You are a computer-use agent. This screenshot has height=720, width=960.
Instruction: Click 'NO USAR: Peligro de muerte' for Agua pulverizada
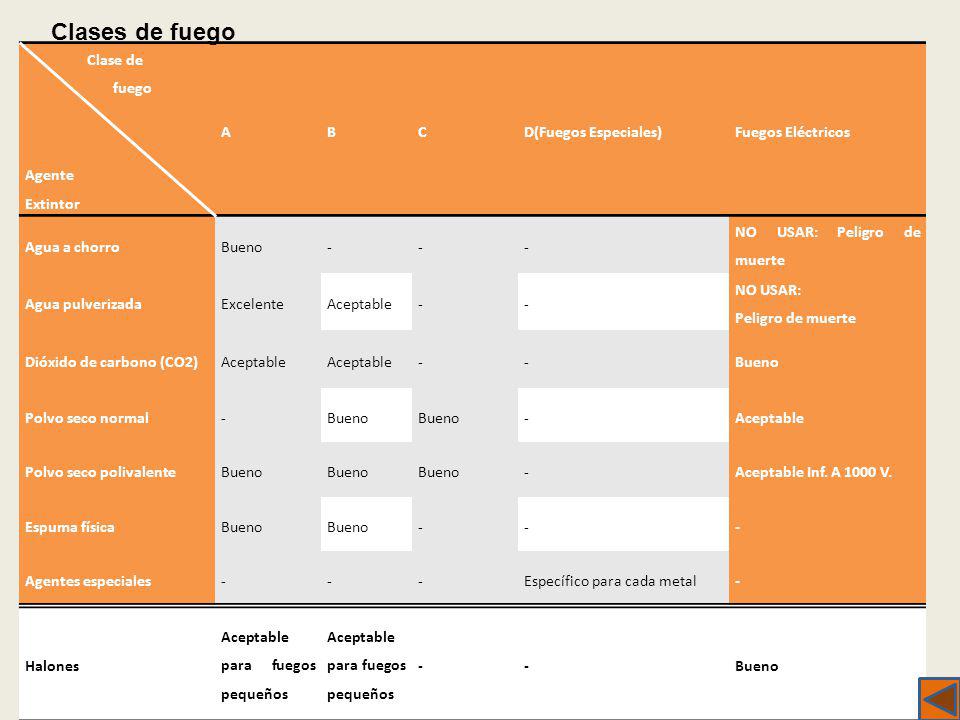(x=795, y=304)
